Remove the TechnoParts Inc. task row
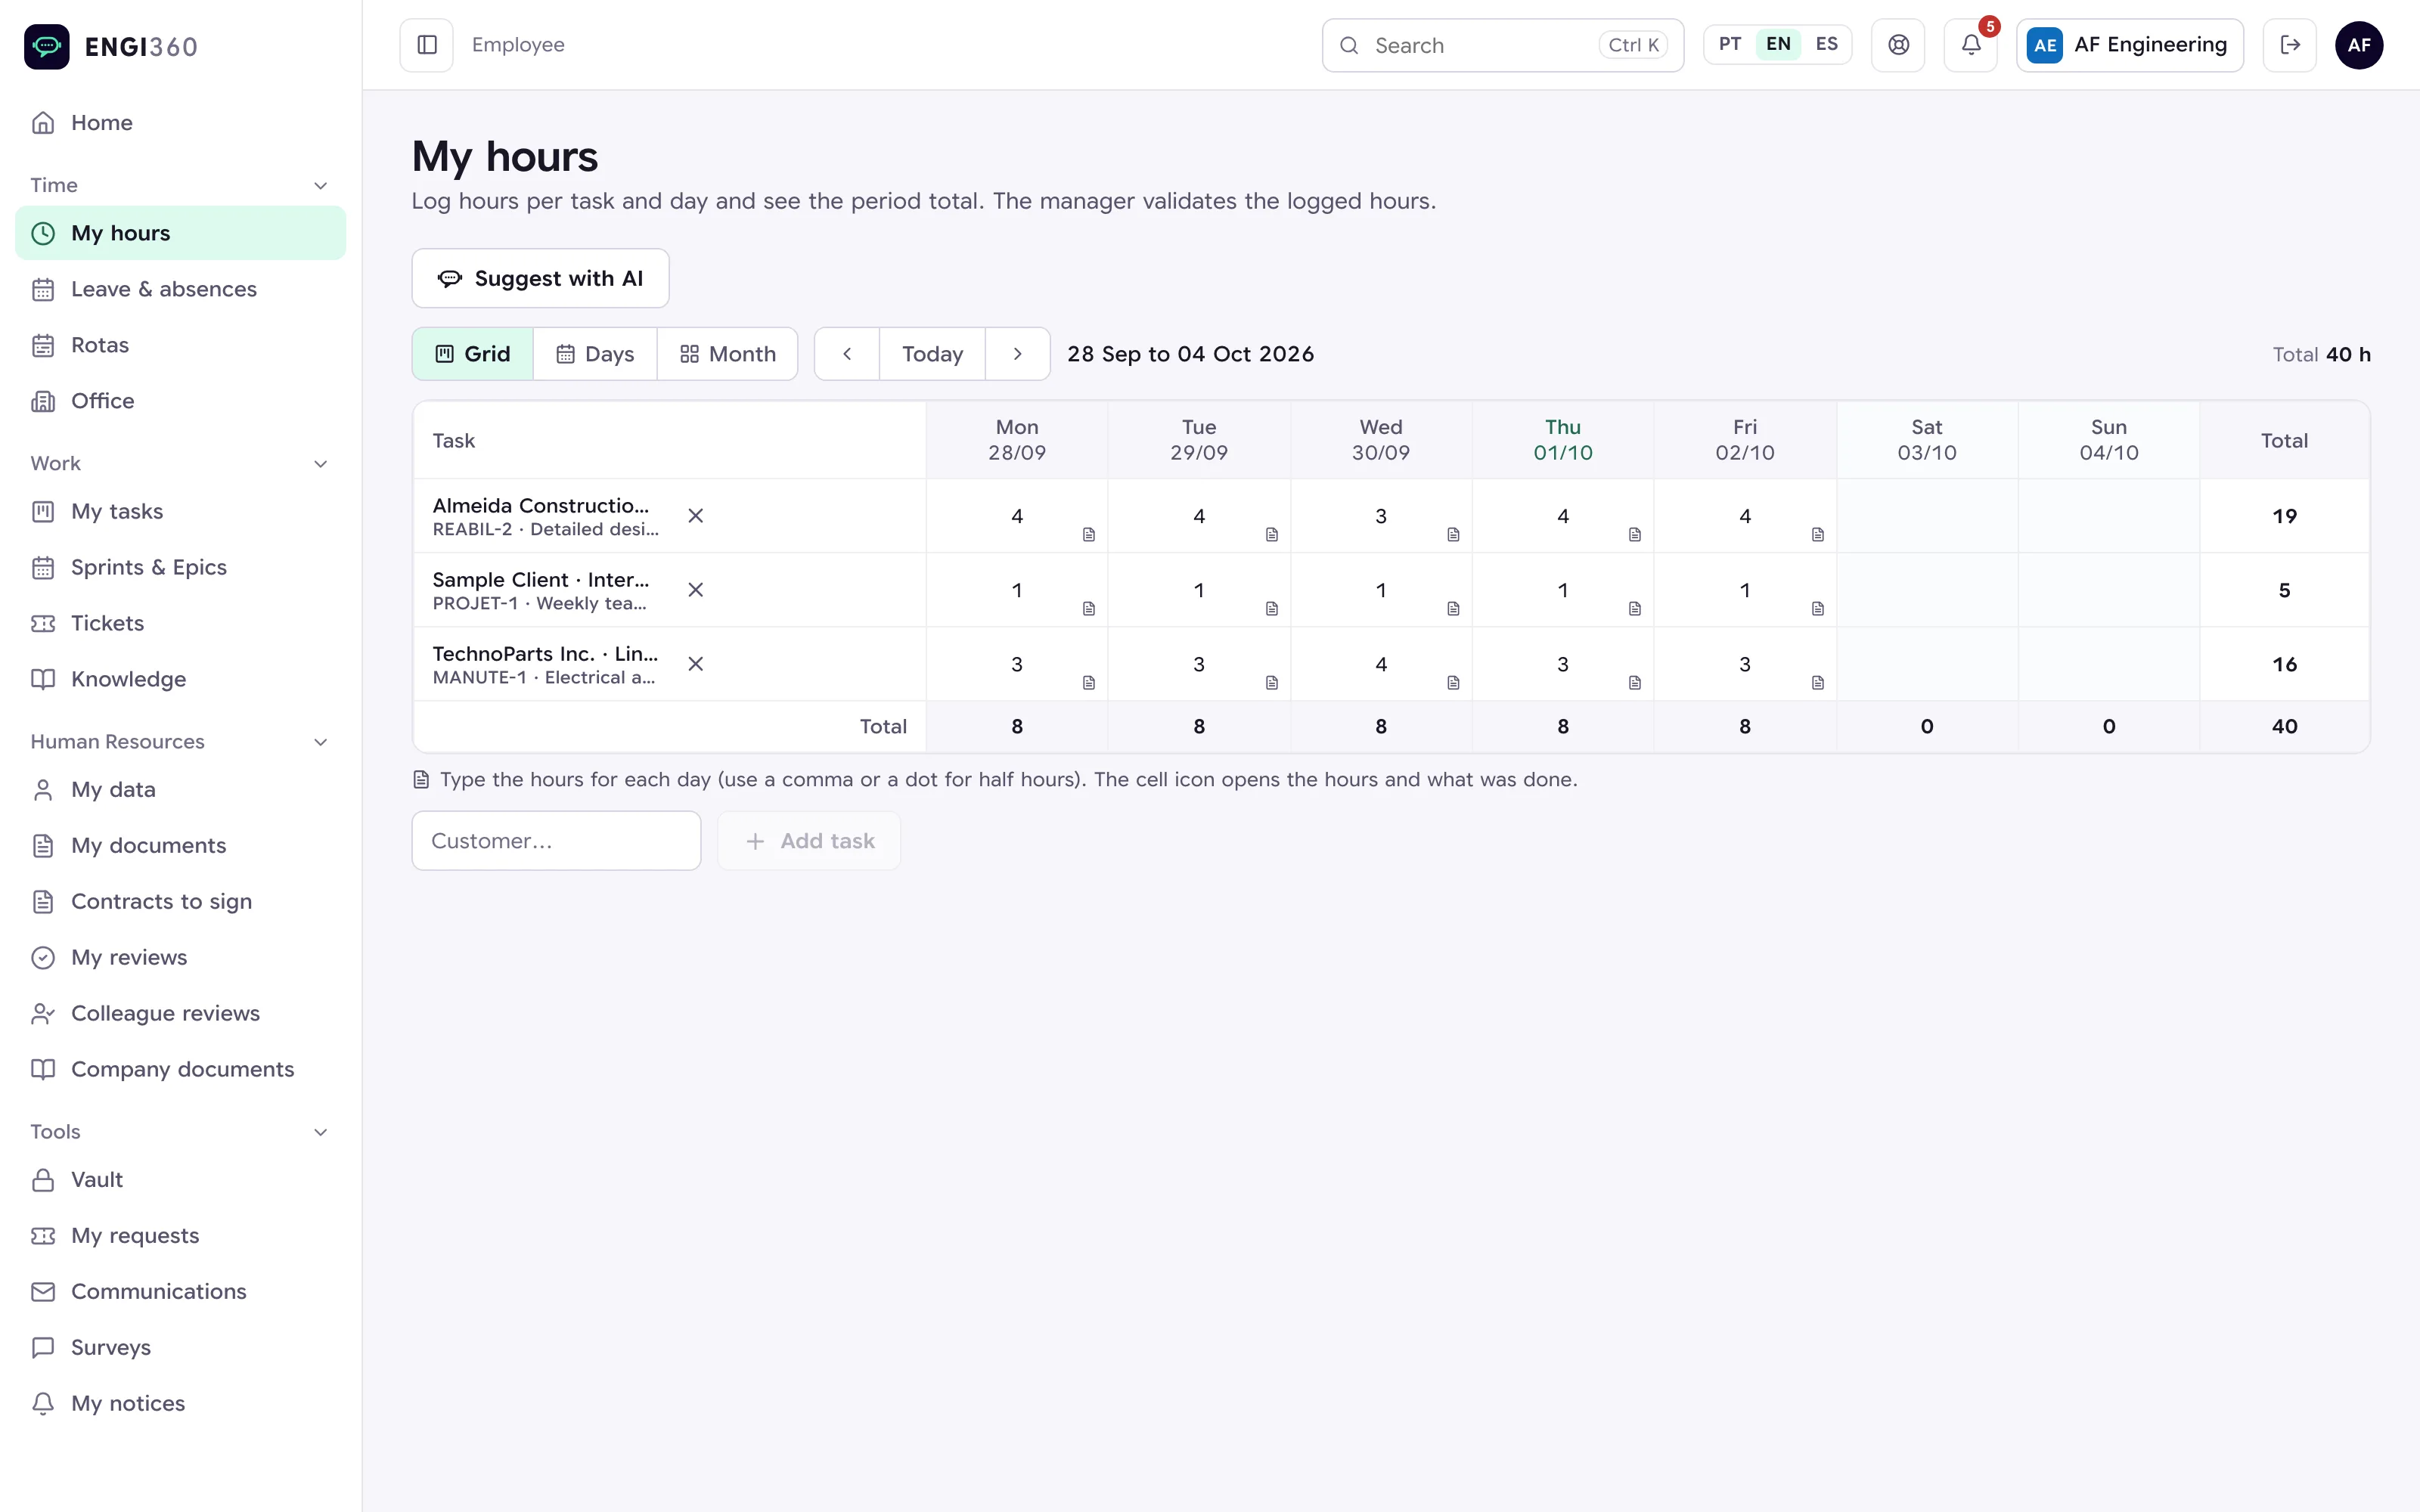2420x1512 pixels. coord(696,664)
